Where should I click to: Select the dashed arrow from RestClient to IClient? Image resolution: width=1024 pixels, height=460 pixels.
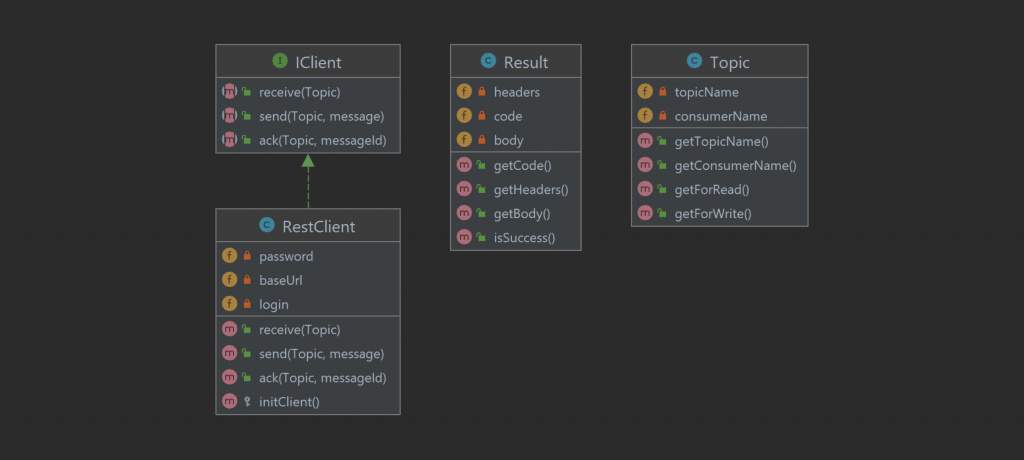[x=308, y=182]
